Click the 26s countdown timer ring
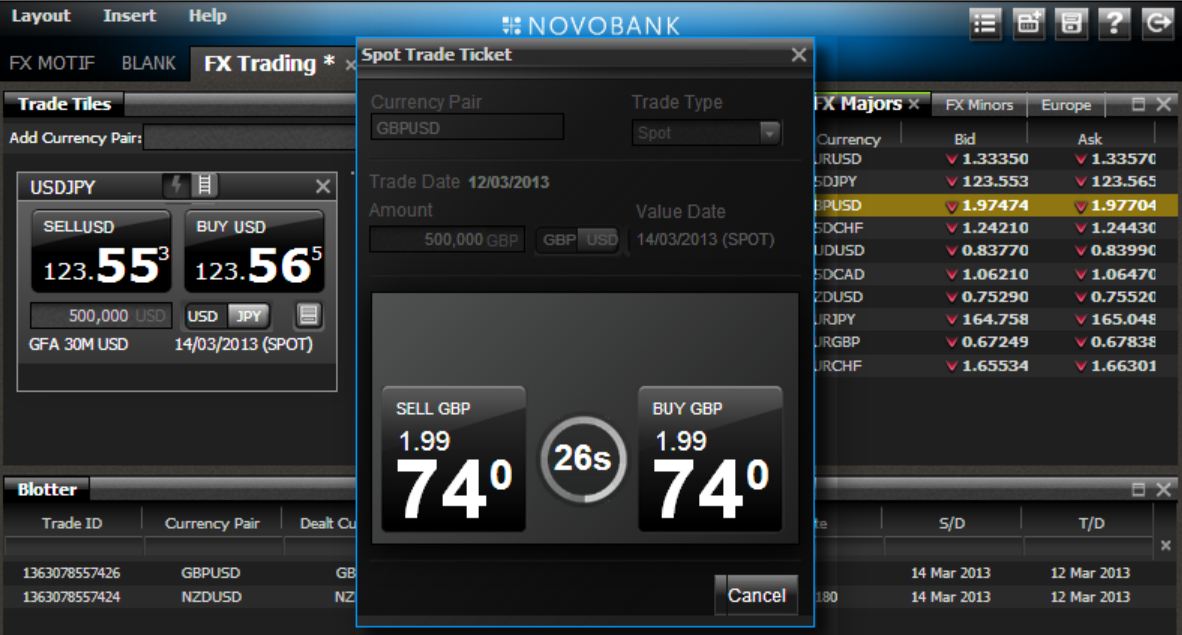 click(583, 459)
